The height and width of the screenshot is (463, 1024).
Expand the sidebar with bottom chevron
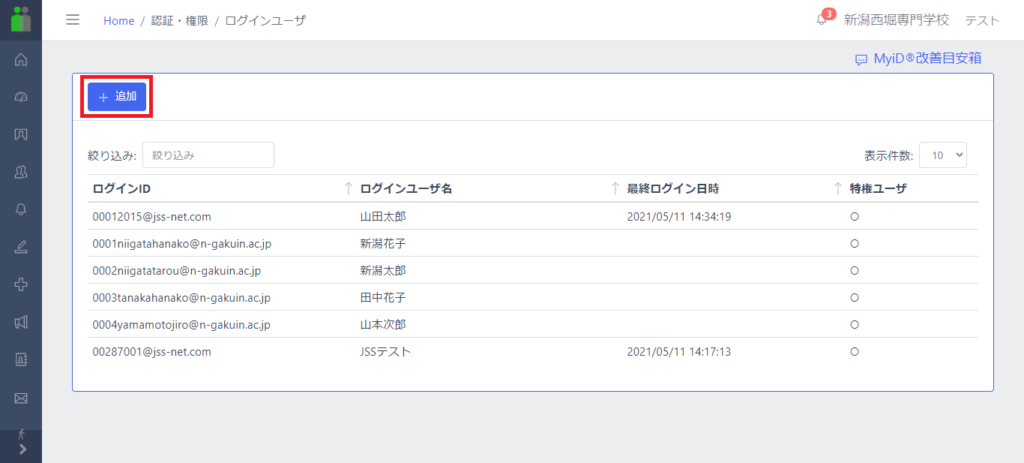(22, 449)
